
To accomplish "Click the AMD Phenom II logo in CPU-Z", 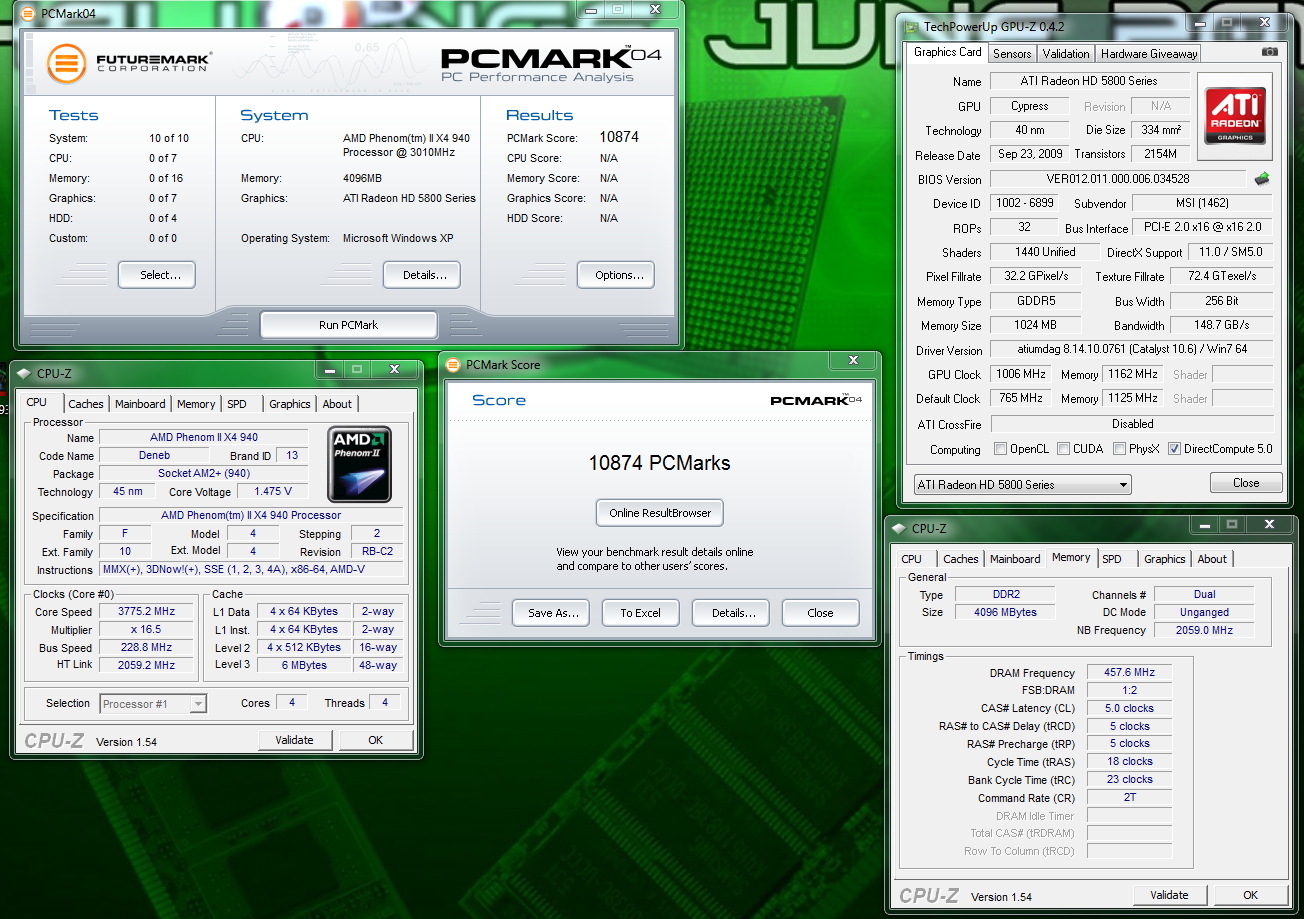I will [360, 463].
